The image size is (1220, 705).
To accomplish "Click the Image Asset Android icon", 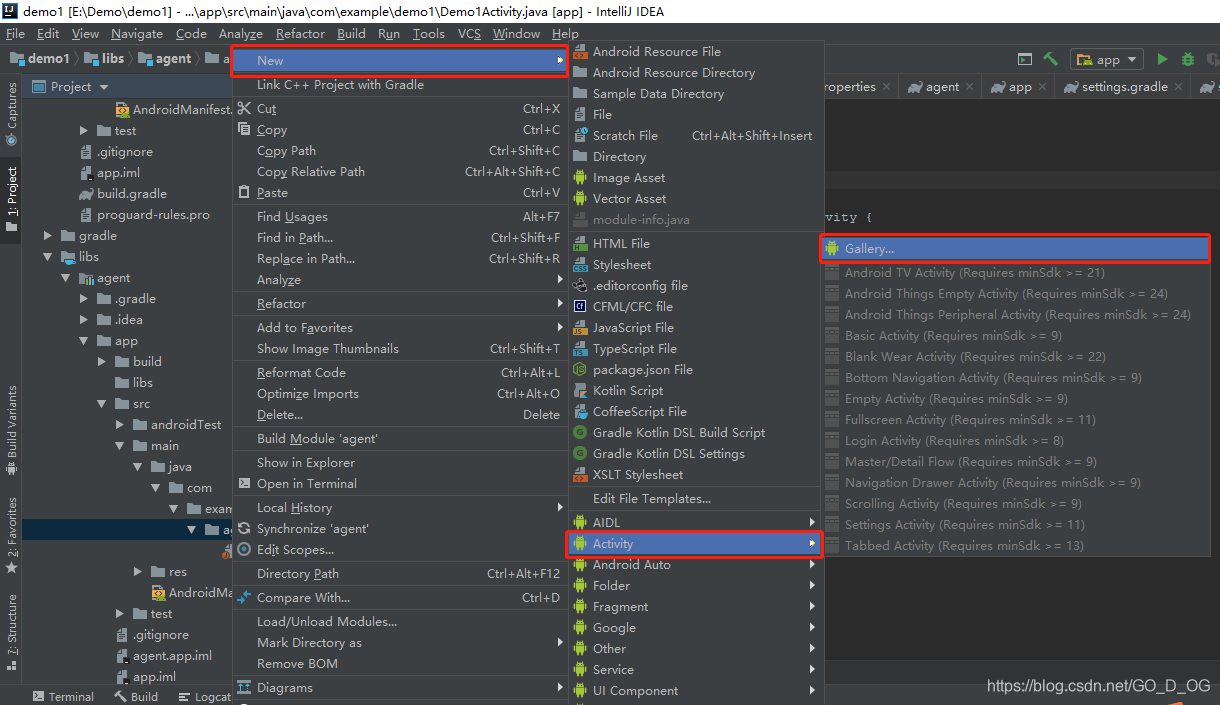I will pos(580,177).
